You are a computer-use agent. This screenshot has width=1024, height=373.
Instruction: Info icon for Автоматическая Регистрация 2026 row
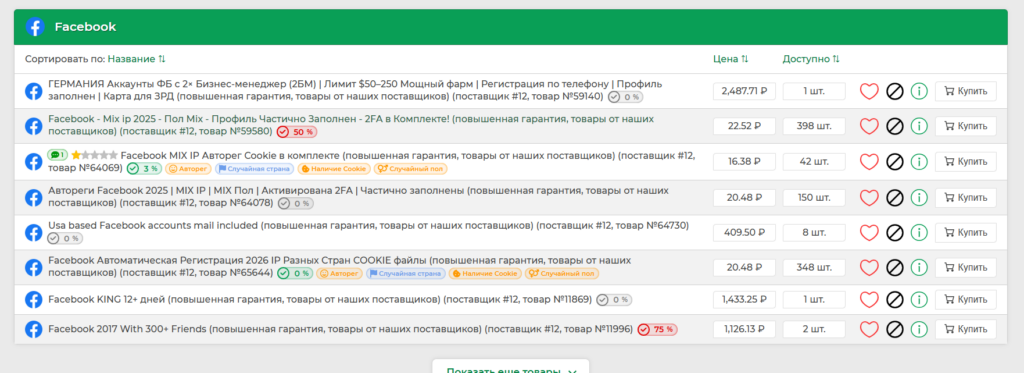click(919, 267)
